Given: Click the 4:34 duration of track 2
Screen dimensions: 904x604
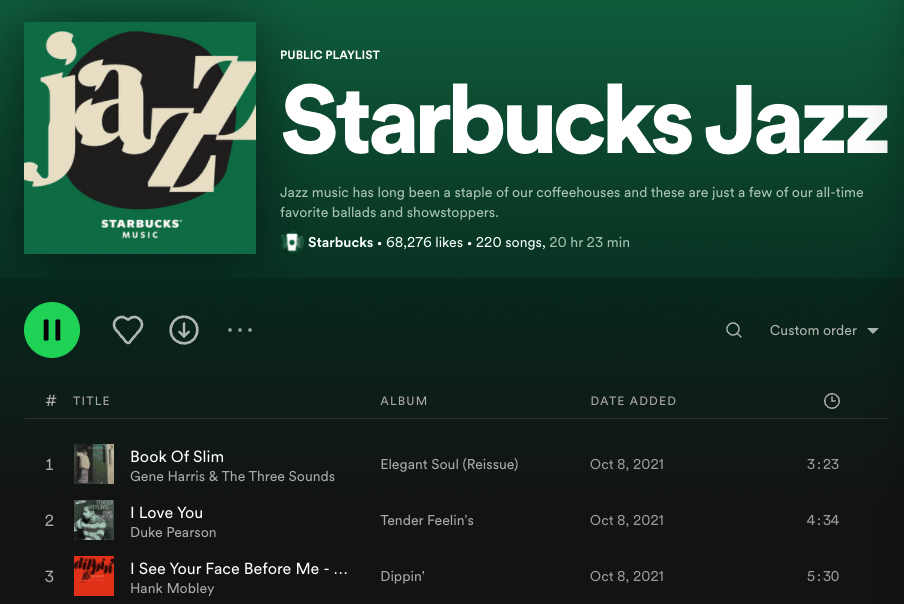Looking at the screenshot, I should point(823,520).
